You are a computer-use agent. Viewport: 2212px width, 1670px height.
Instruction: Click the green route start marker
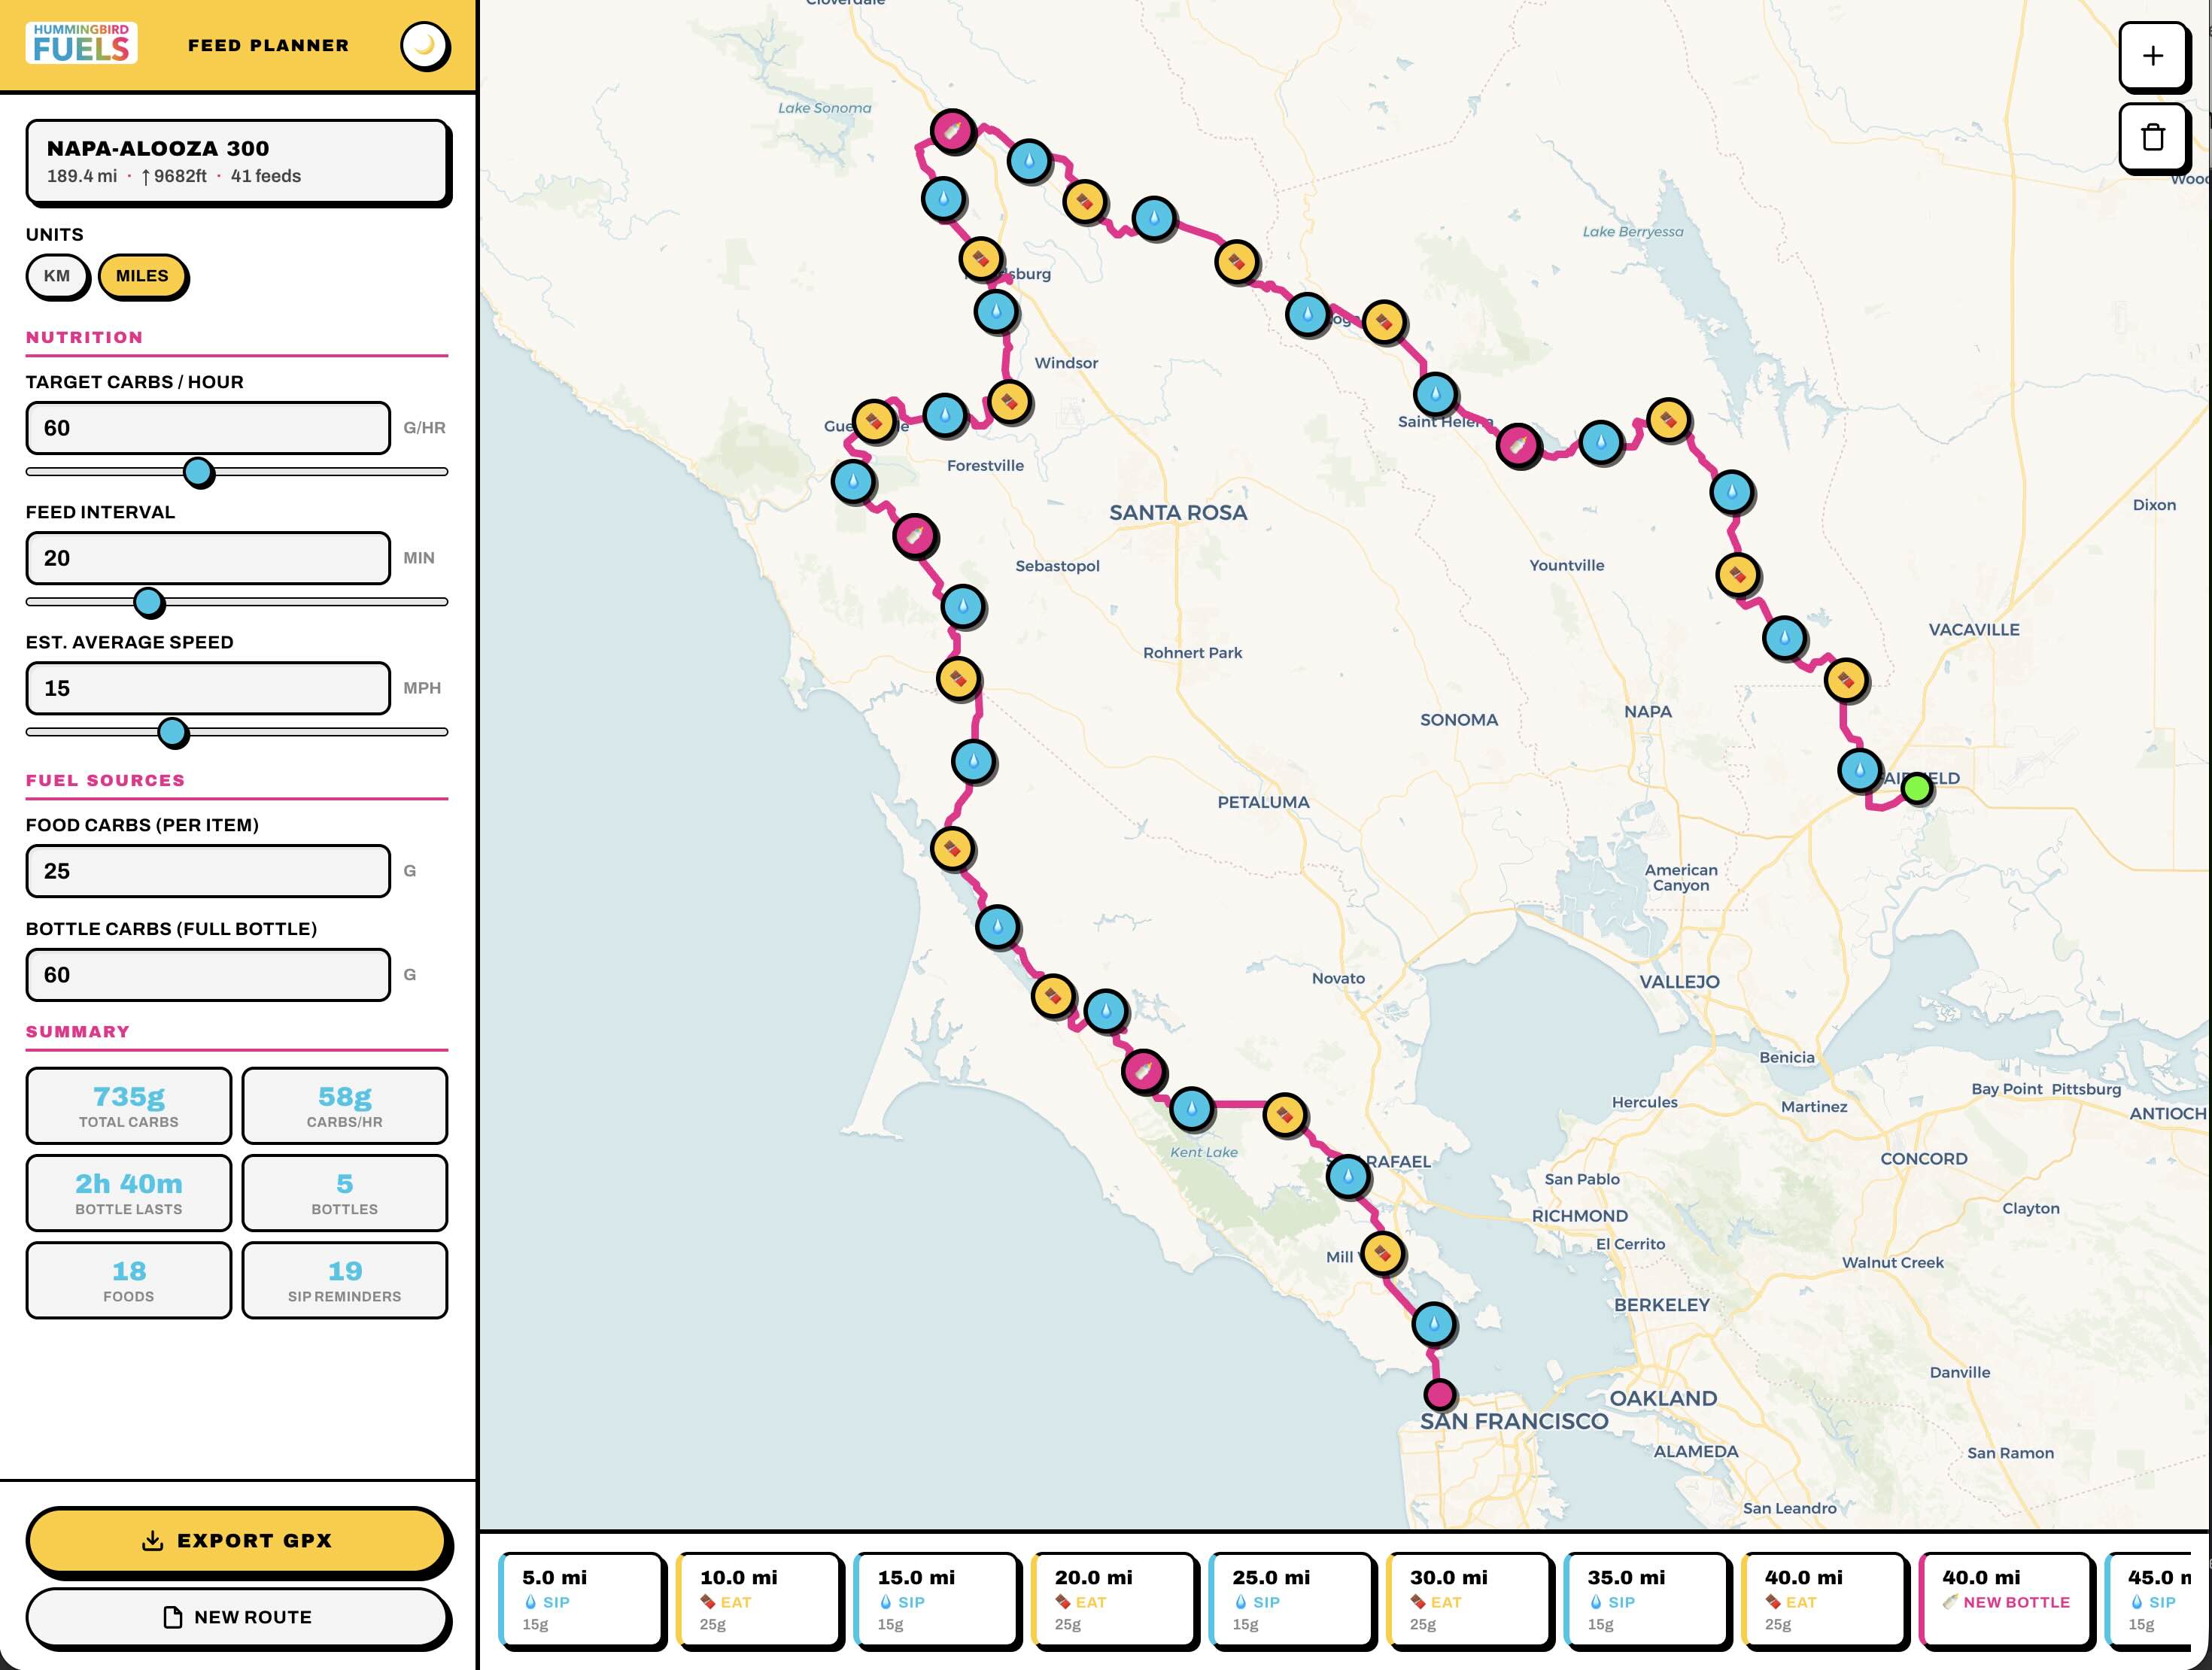click(1916, 788)
